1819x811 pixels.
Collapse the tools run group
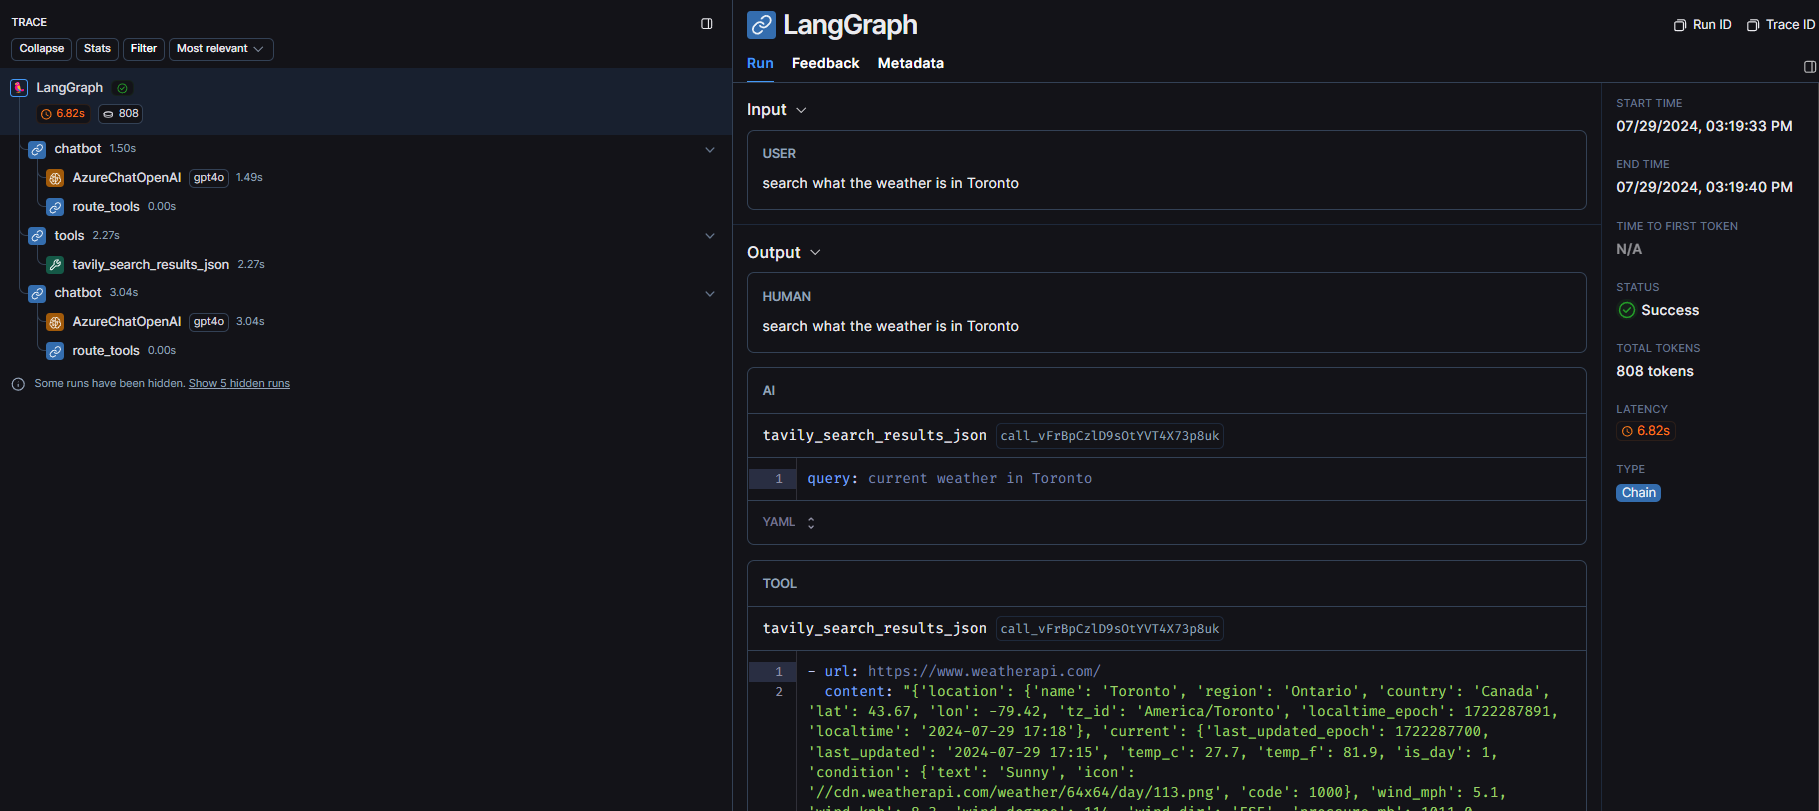(x=710, y=236)
